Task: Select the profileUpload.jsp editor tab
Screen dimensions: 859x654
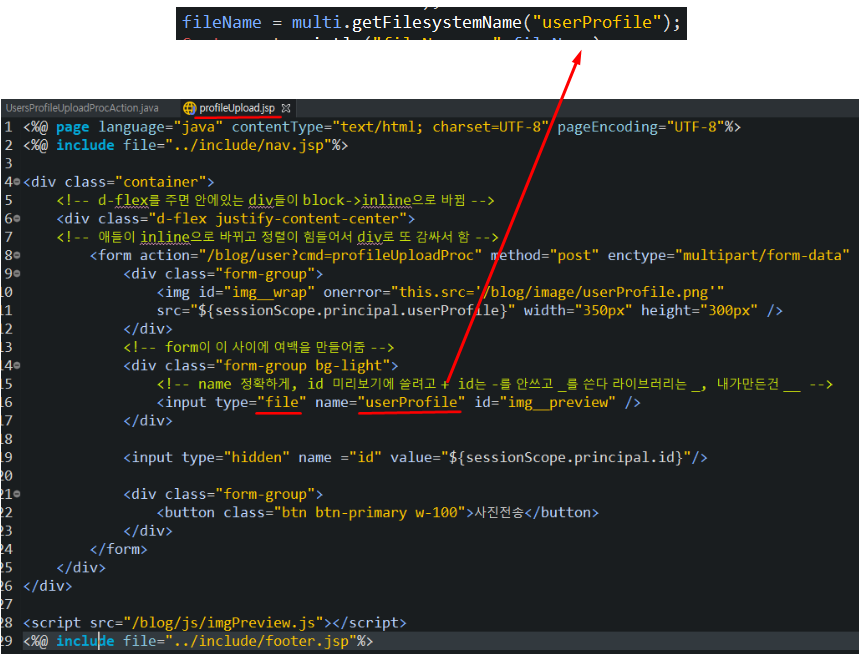Action: click(237, 108)
